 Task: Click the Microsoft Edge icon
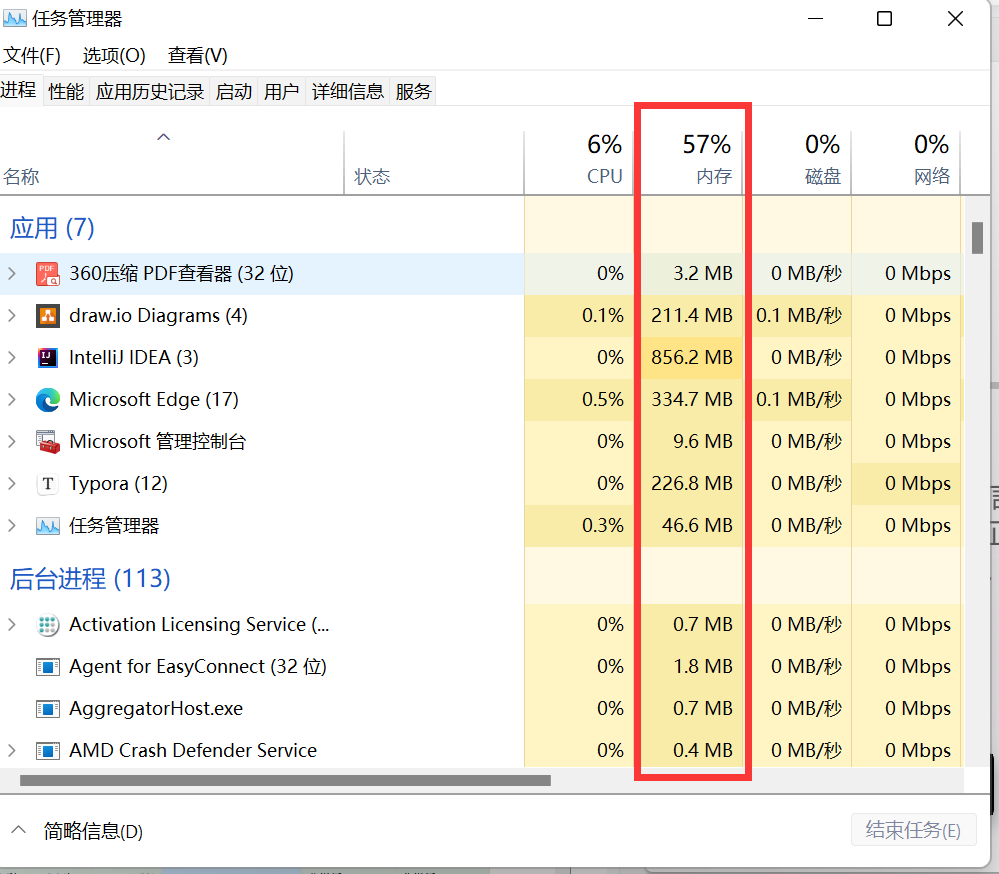tap(48, 400)
